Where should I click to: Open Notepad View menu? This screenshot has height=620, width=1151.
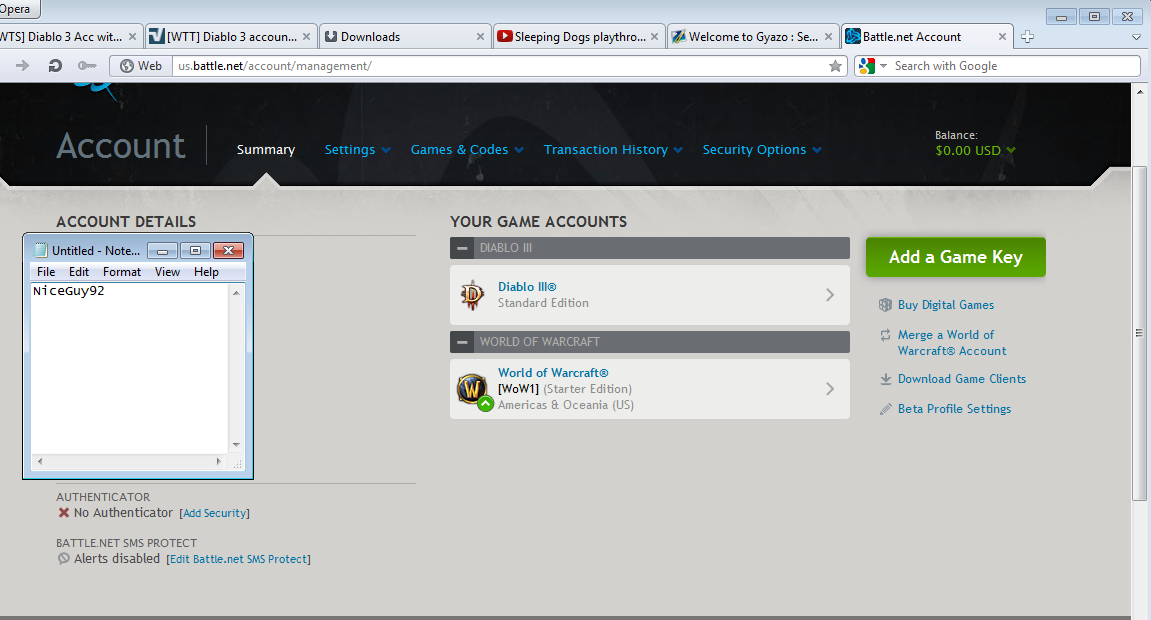click(x=167, y=271)
